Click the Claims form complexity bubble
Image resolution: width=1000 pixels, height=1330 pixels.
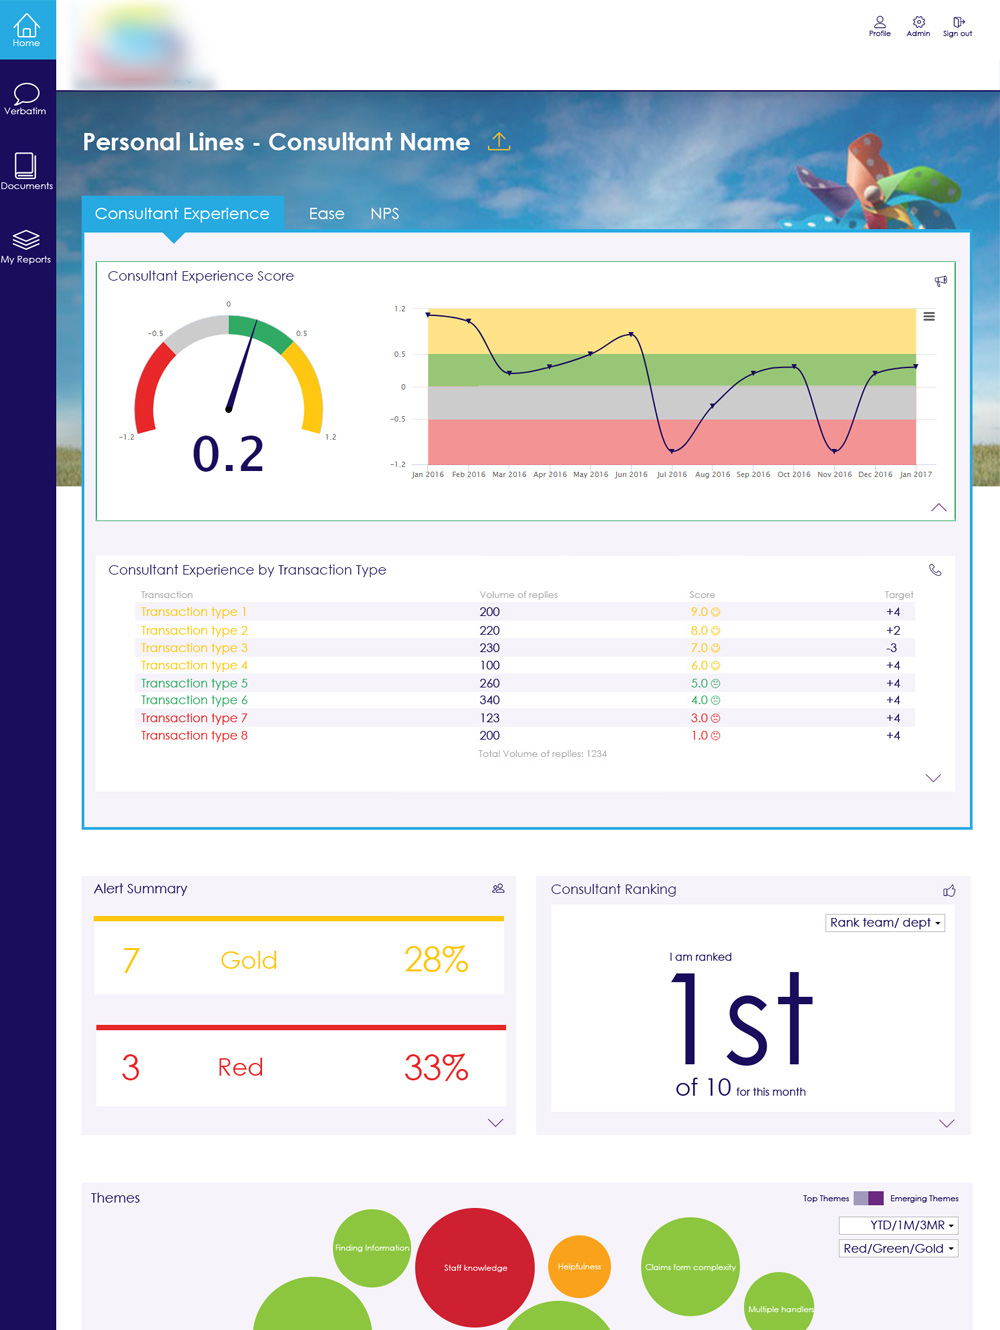690,1267
